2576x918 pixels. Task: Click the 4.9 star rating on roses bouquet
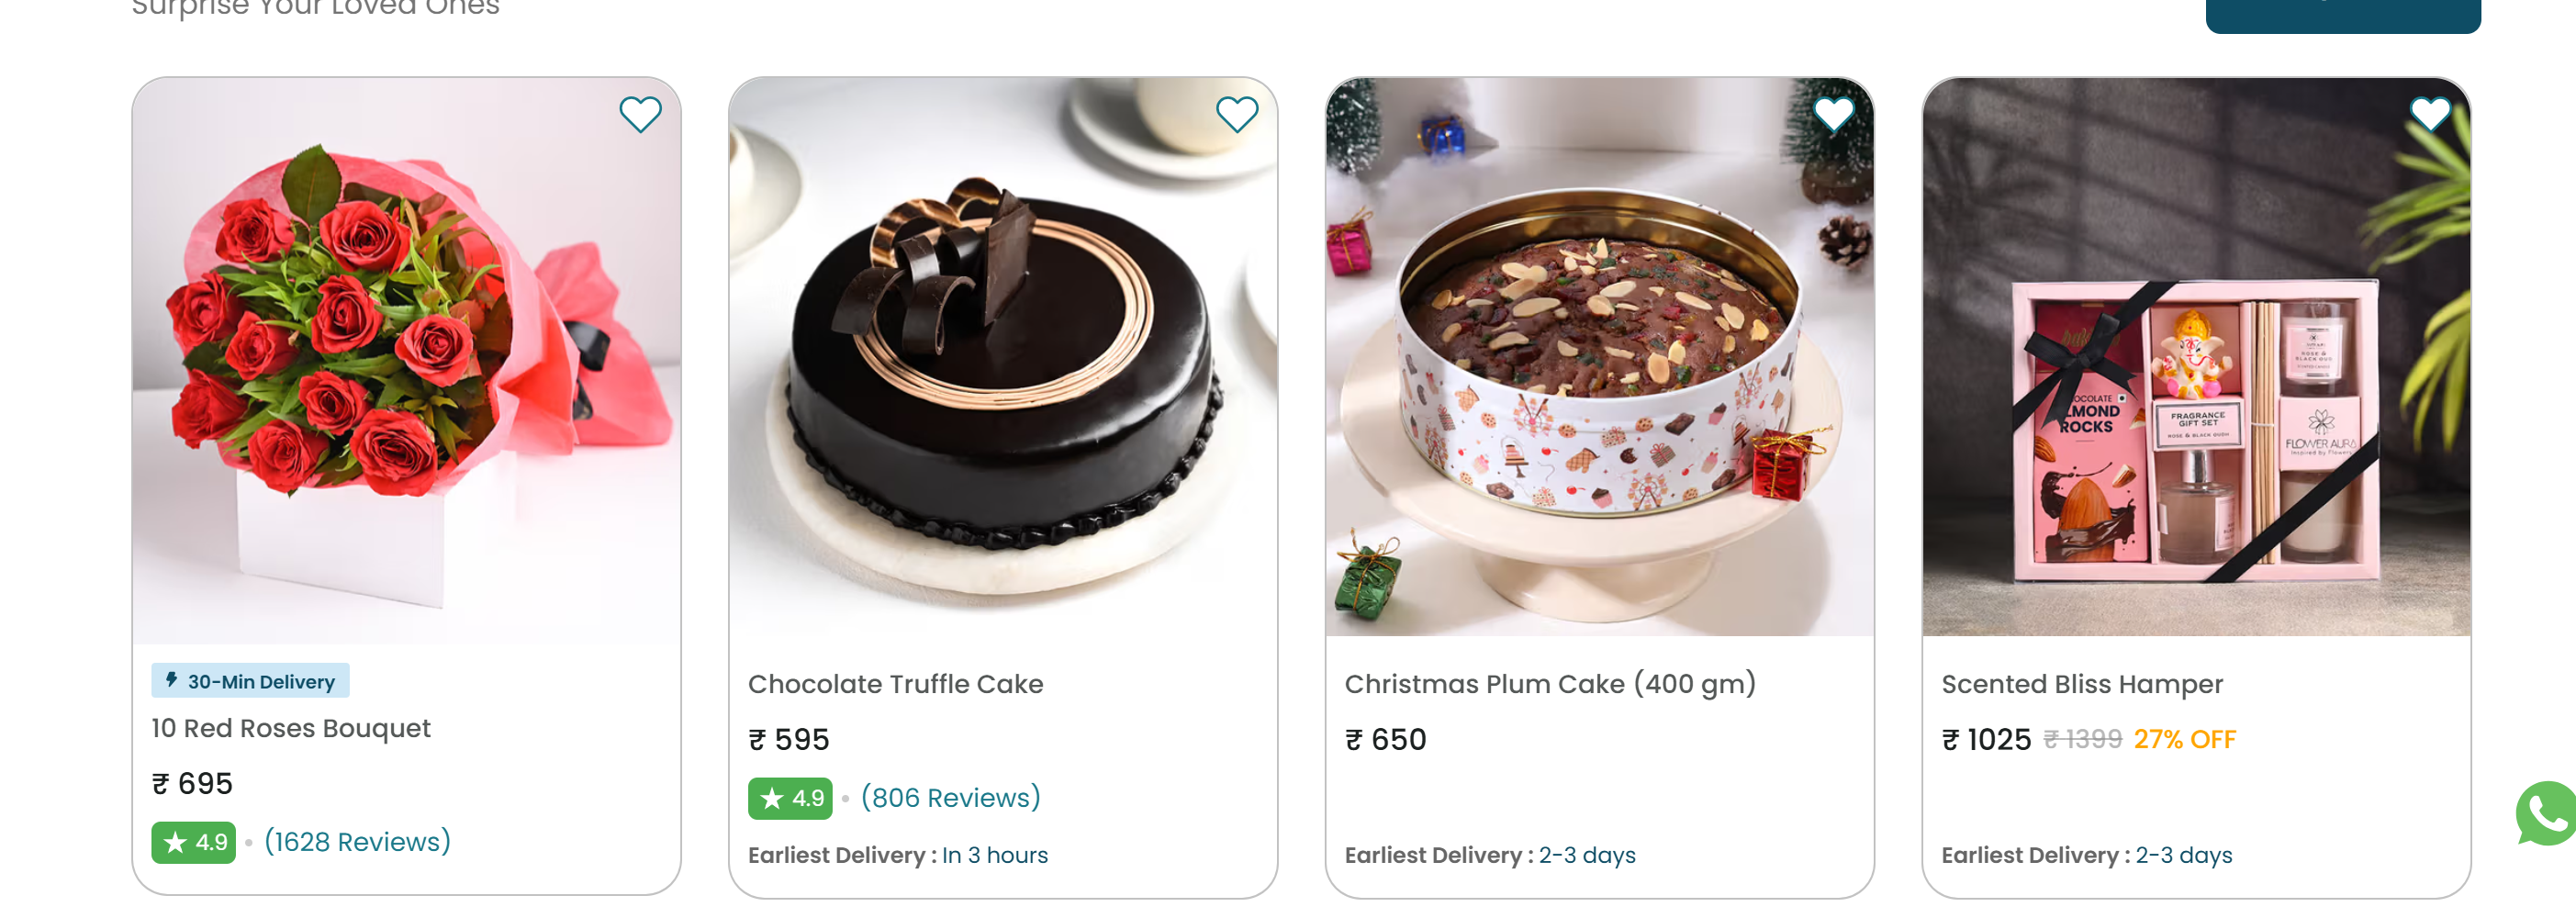pyautogui.click(x=194, y=842)
